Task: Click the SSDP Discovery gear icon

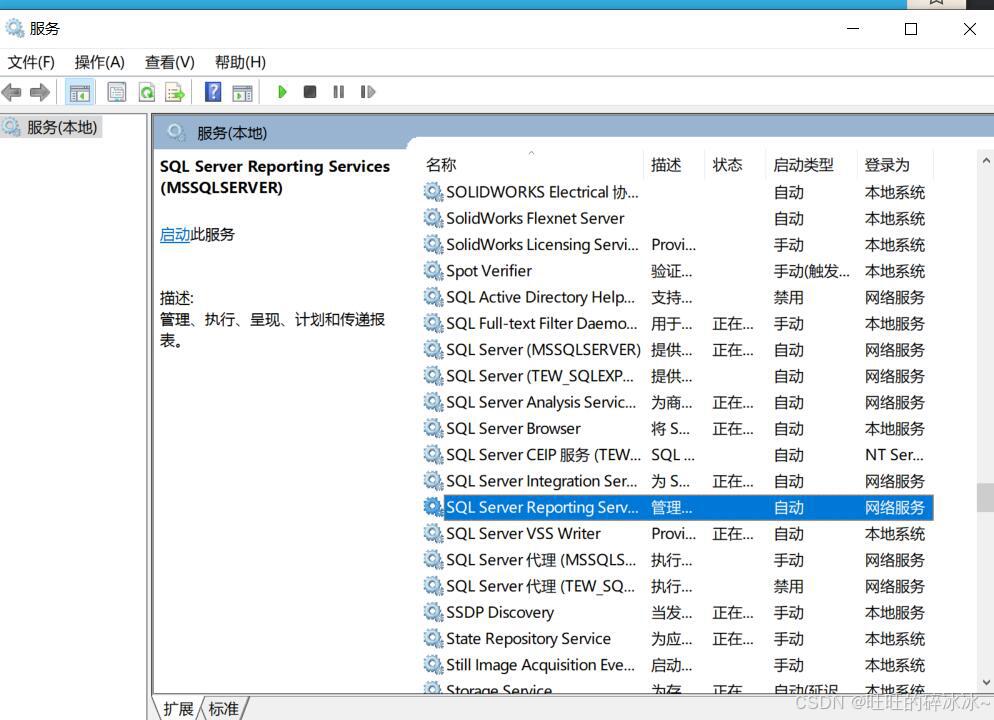Action: (433, 612)
